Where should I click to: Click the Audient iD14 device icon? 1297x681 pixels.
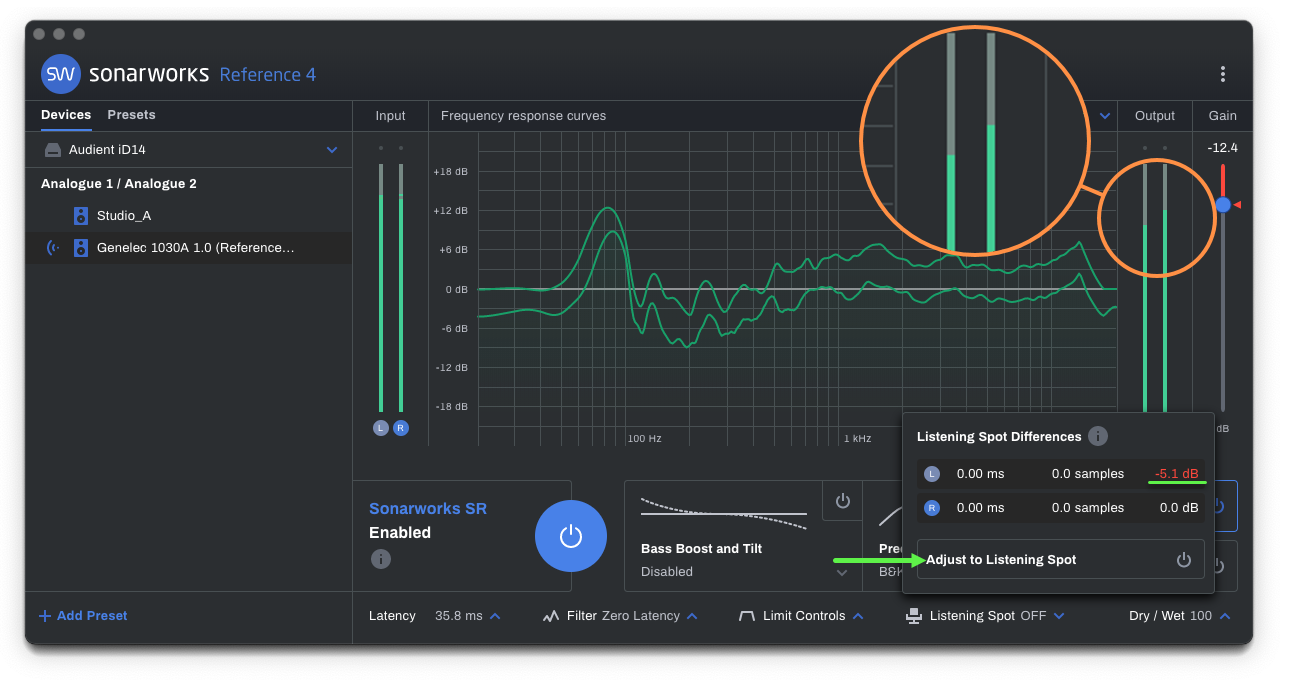(52, 150)
